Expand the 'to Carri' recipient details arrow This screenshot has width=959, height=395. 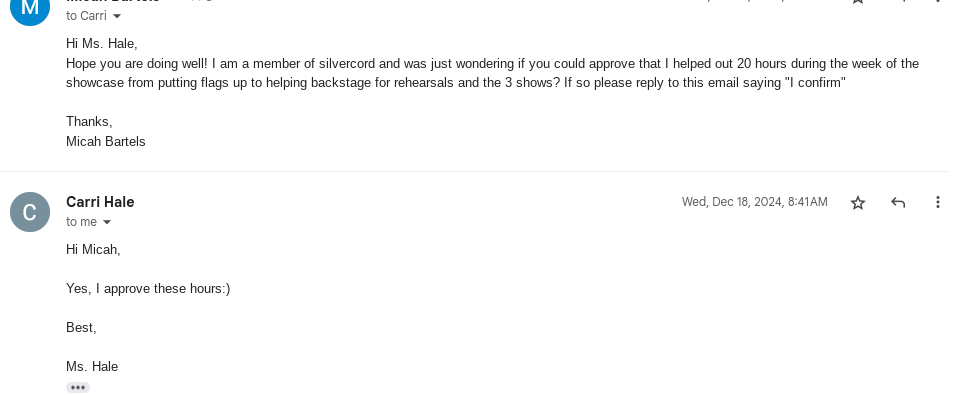(x=117, y=16)
